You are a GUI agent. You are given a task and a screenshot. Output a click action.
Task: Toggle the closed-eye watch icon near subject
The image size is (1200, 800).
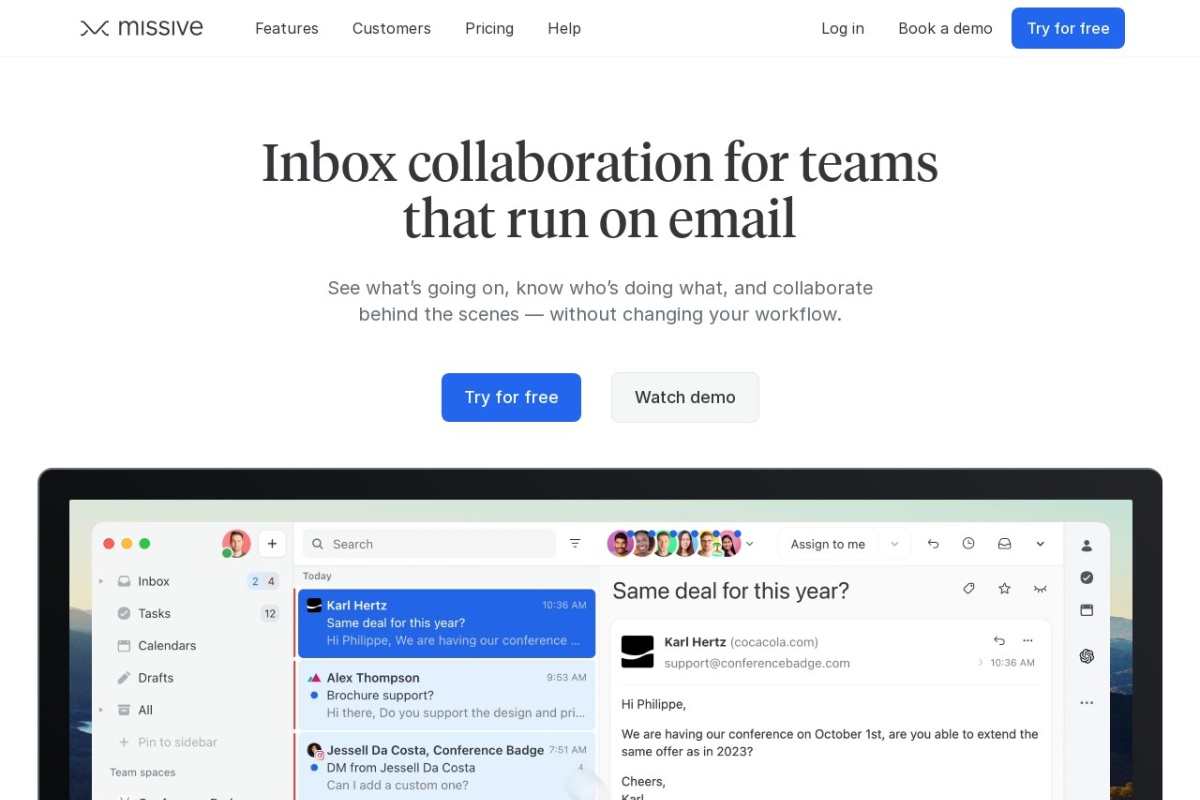1040,589
